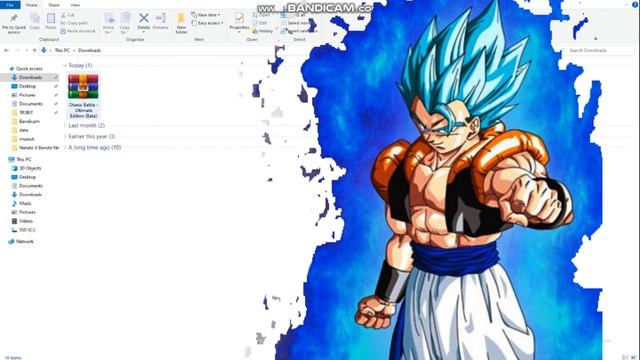This screenshot has width=640, height=360.
Task: Select Network in navigation pane
Action: 24,242
